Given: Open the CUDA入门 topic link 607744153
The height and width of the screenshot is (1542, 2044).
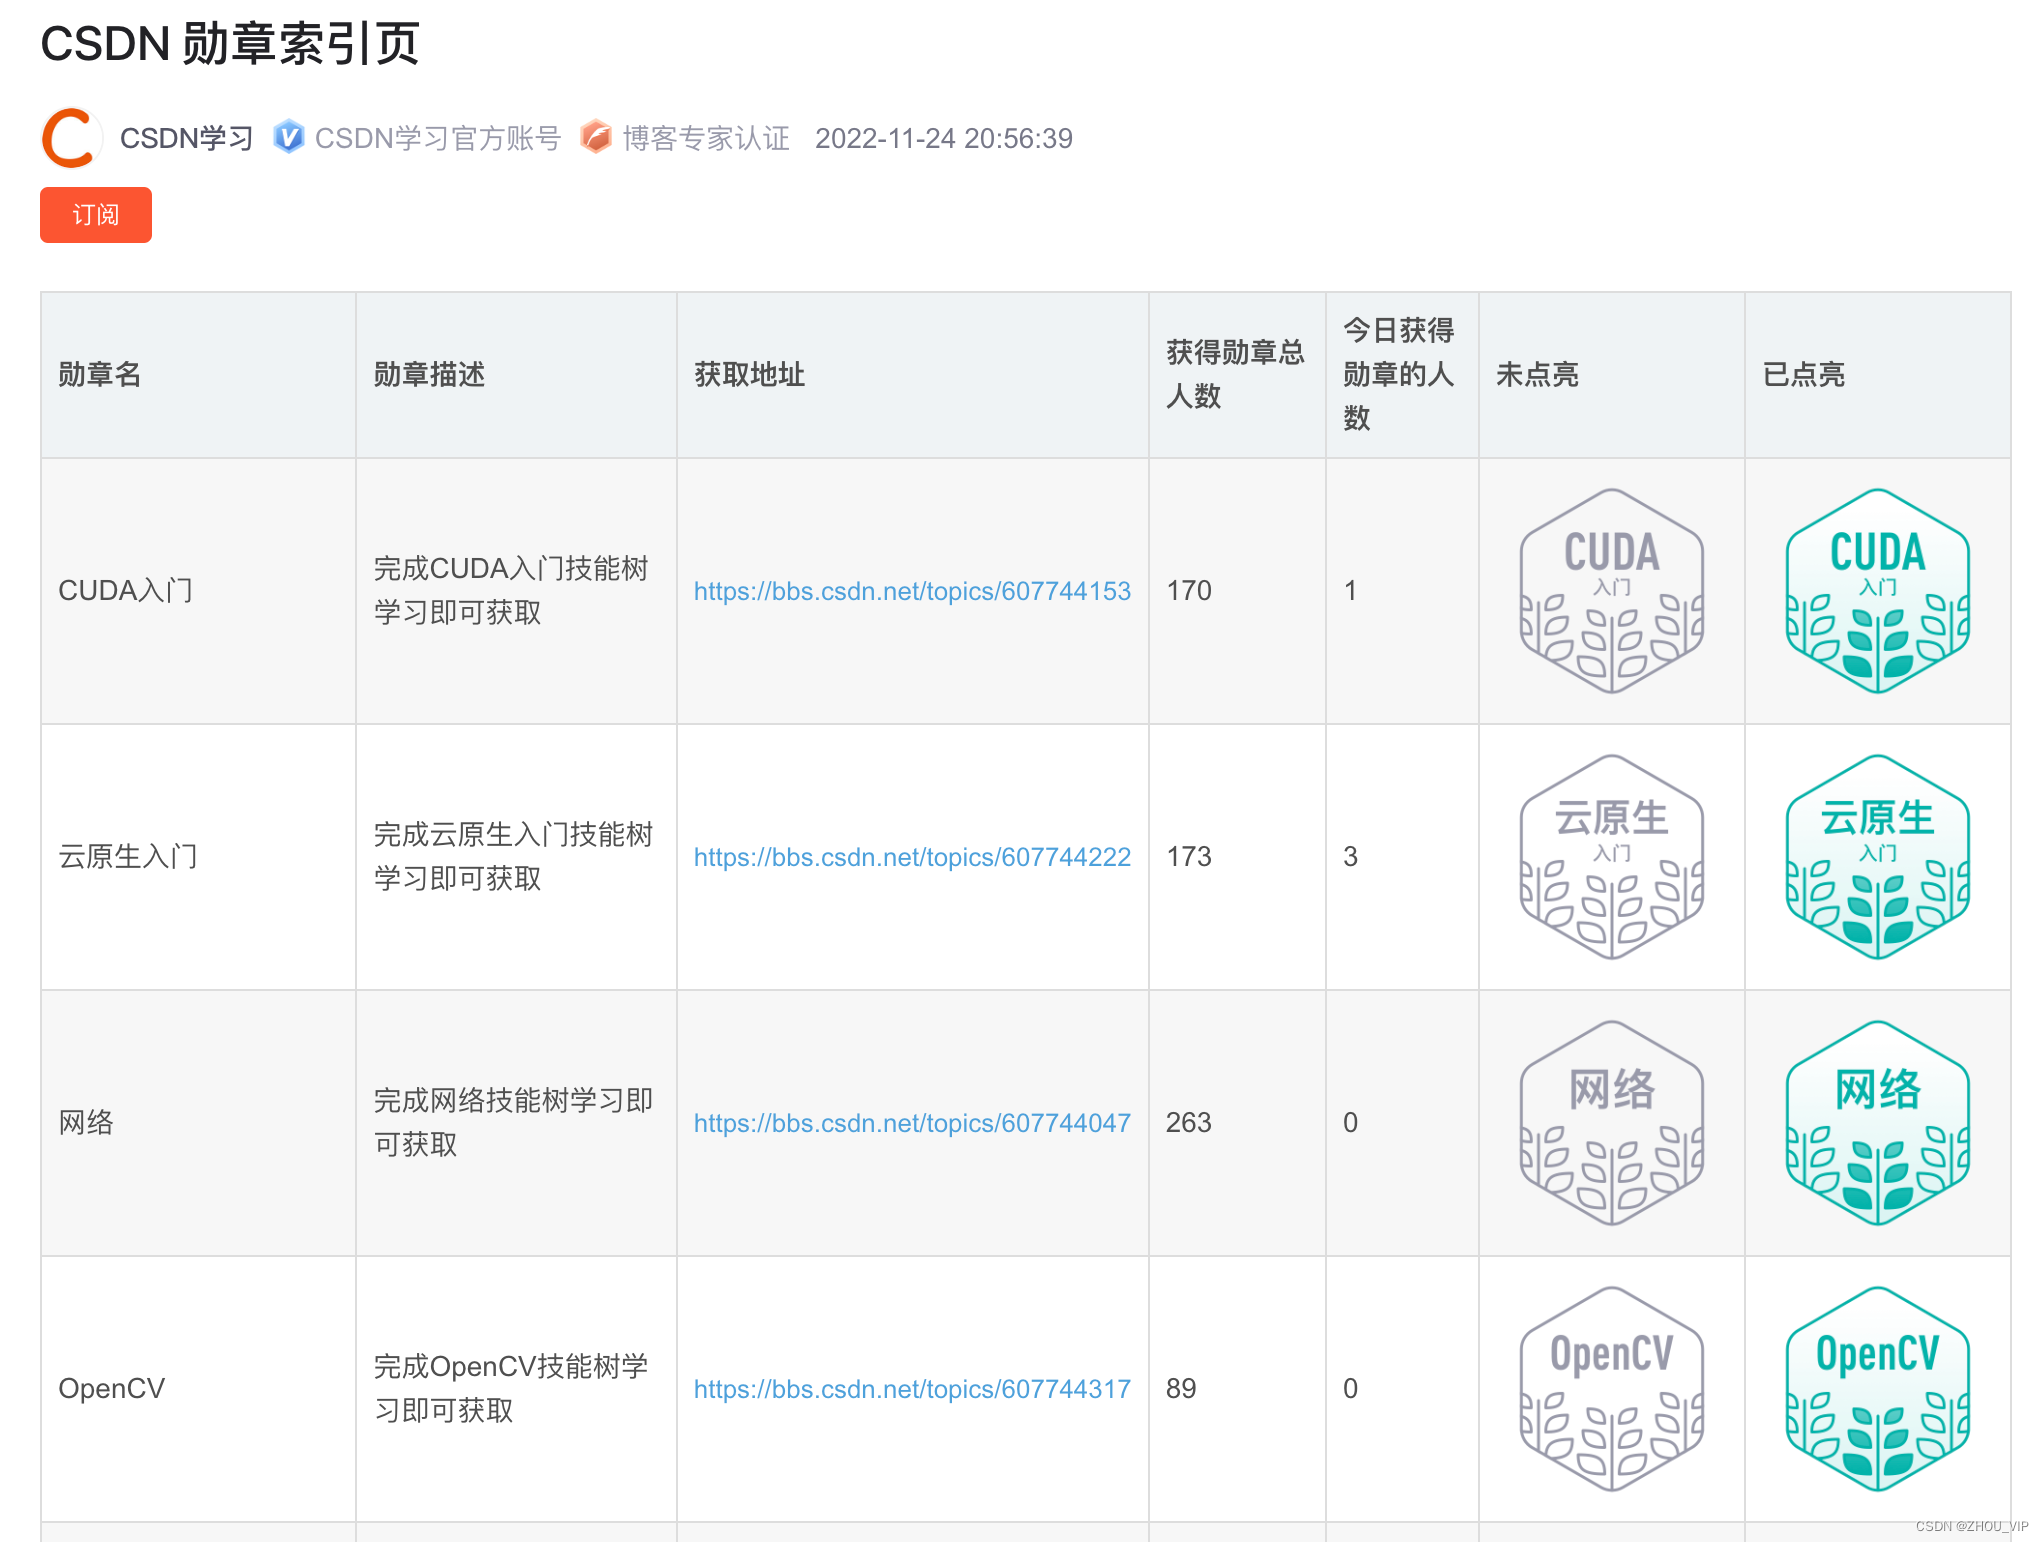Looking at the screenshot, I should point(912,591).
